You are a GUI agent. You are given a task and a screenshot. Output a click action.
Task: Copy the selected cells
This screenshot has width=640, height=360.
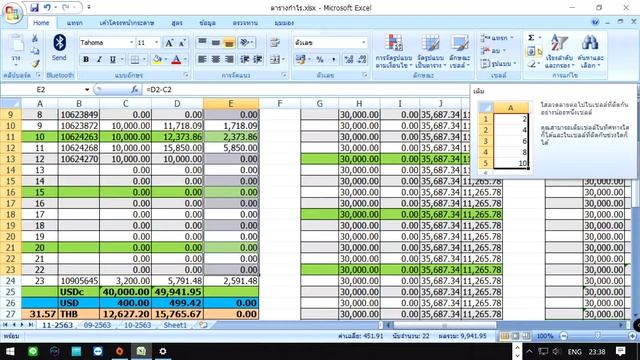35,51
